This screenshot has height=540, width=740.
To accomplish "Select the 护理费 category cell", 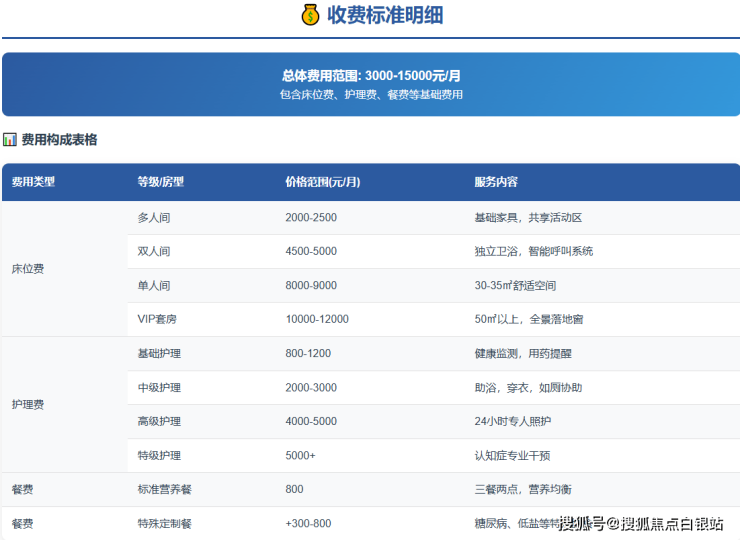I will tap(28, 405).
